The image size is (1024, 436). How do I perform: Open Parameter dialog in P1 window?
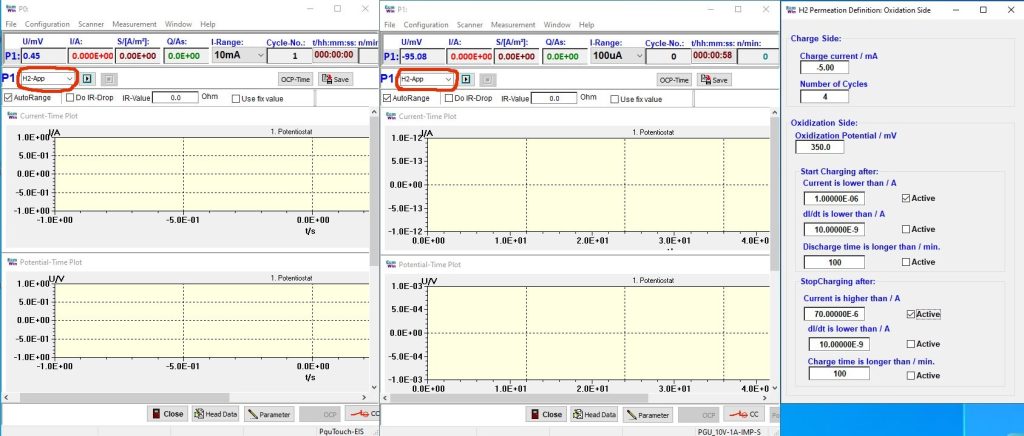[x=648, y=414]
